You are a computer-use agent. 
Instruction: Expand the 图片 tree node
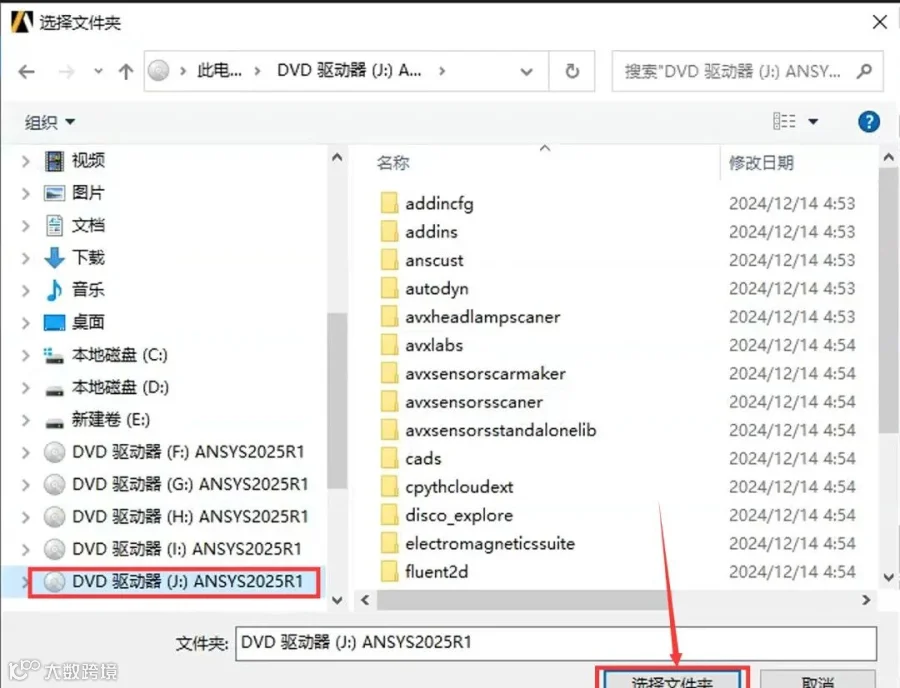pyautogui.click(x=25, y=193)
